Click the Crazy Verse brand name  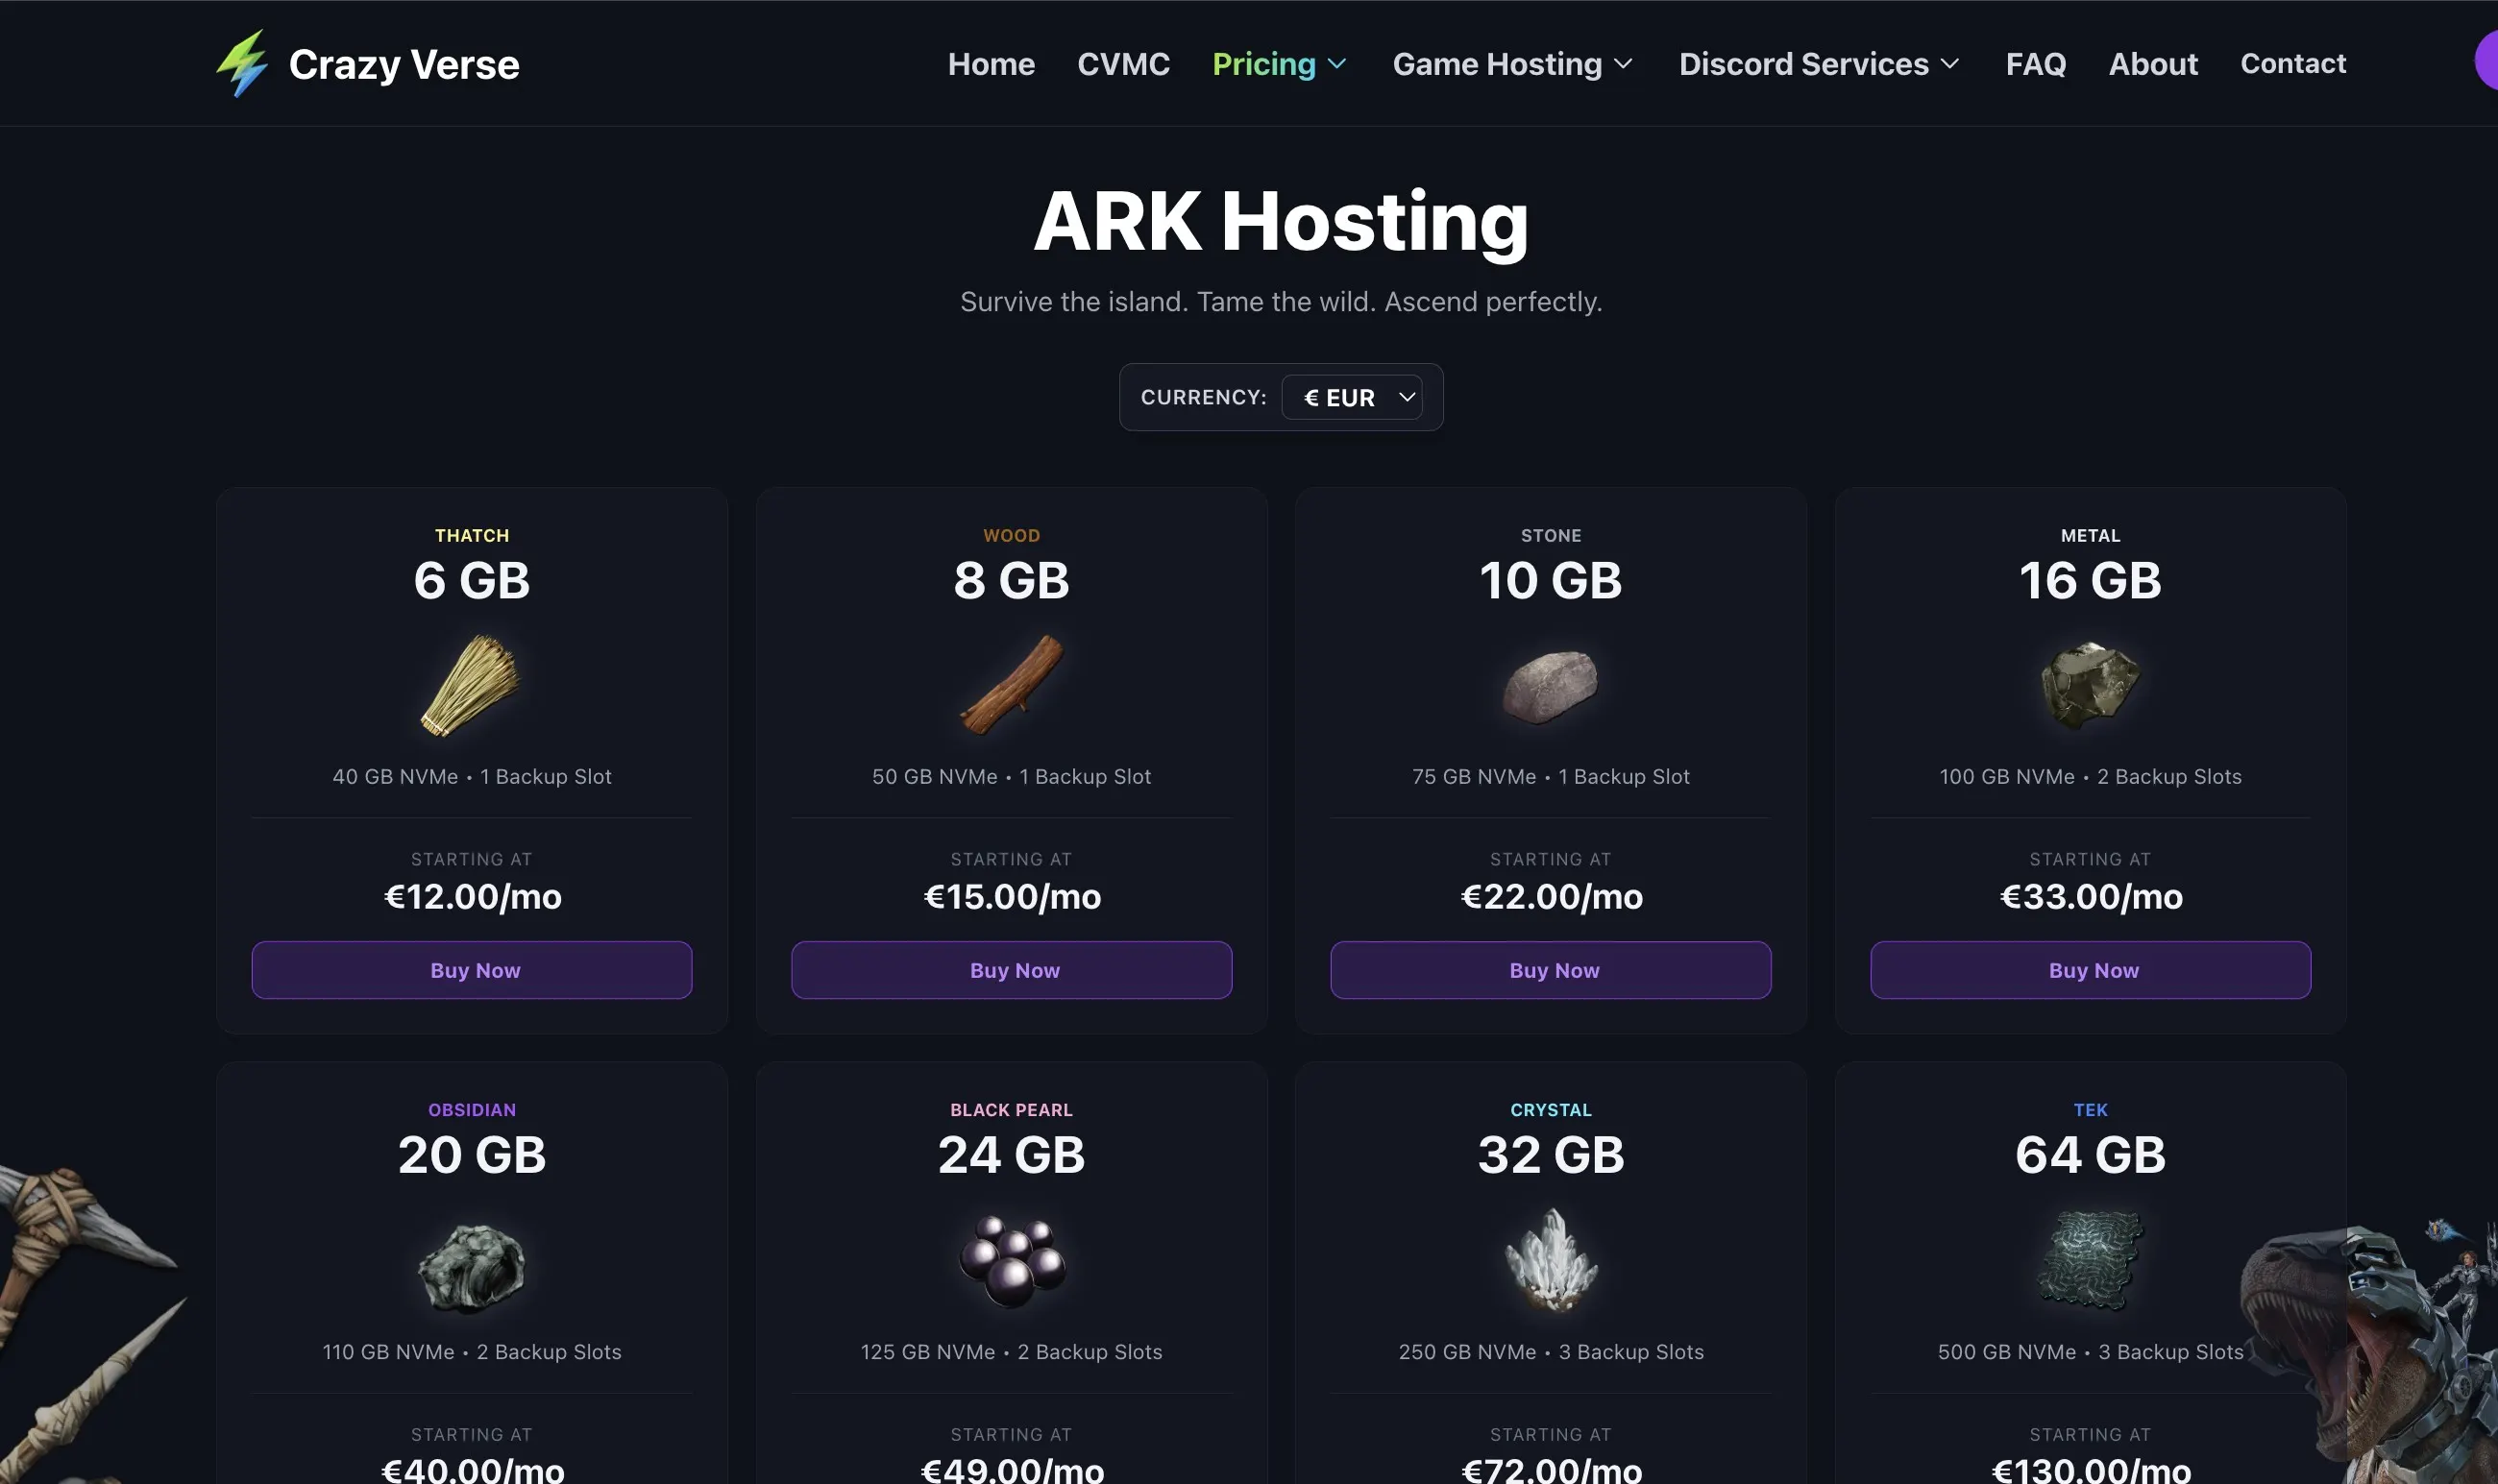404,64
